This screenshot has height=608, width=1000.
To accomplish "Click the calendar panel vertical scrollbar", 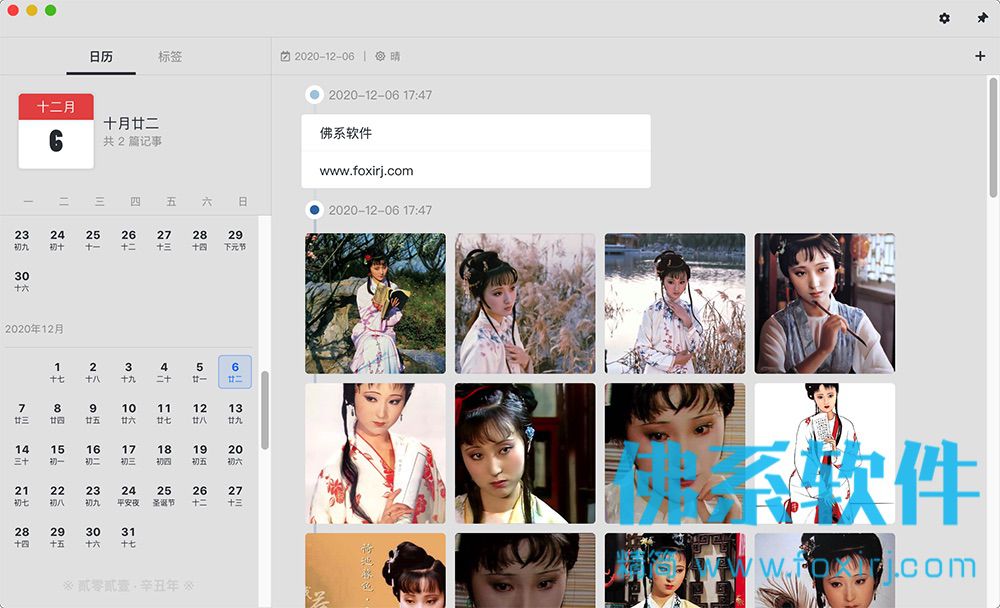I will click(x=265, y=410).
